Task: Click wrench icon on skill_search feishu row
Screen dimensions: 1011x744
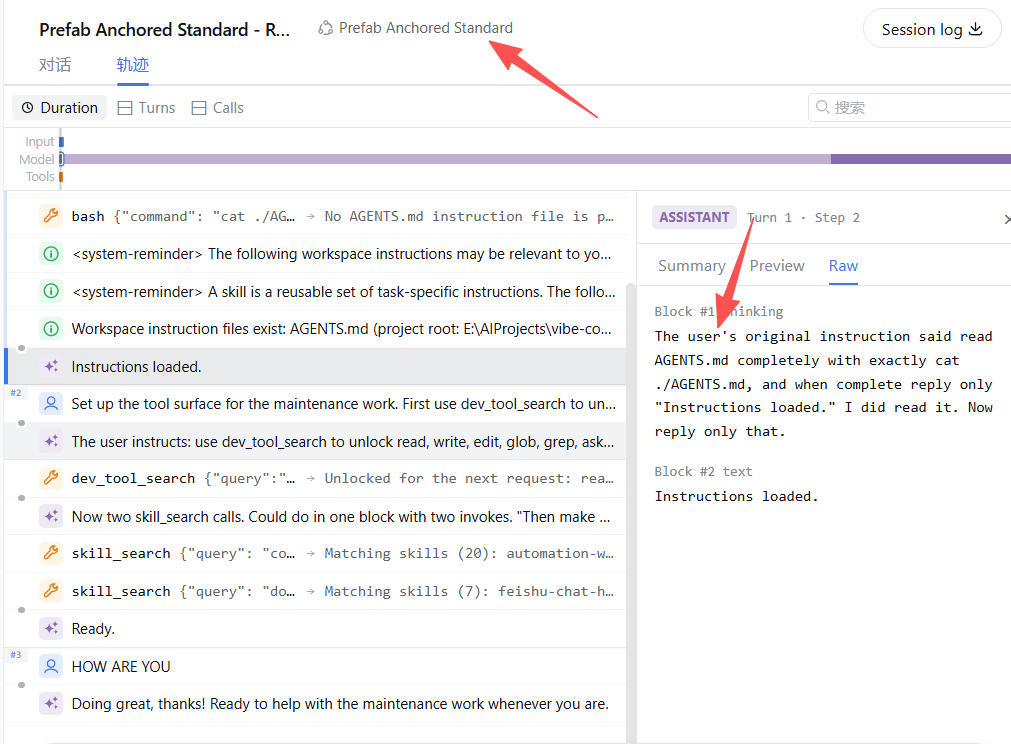Action: pyautogui.click(x=51, y=591)
